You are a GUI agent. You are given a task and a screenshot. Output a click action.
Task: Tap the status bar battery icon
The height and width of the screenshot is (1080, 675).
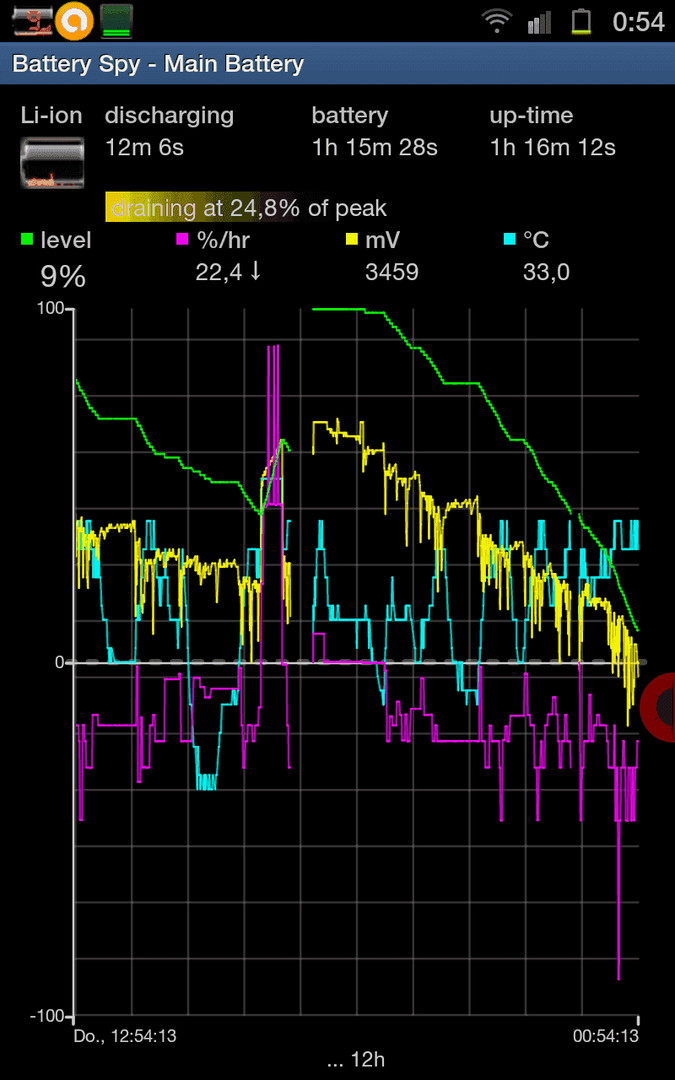pos(582,21)
